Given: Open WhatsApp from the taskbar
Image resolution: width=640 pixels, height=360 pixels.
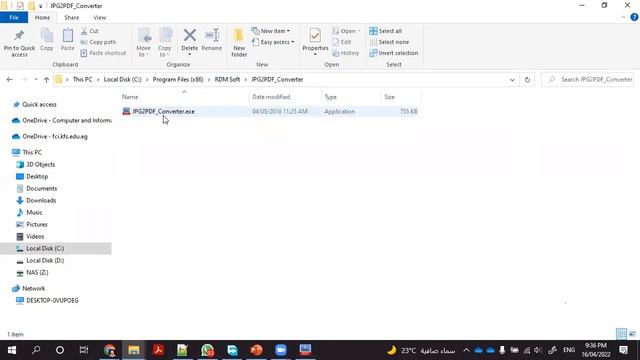Looking at the screenshot, I should point(207,350).
